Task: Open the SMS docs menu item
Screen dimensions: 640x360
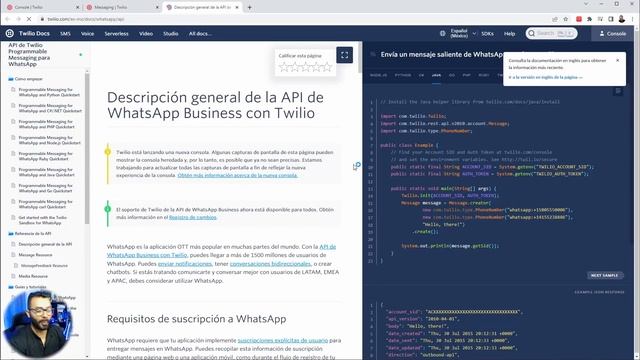Action: (65, 33)
